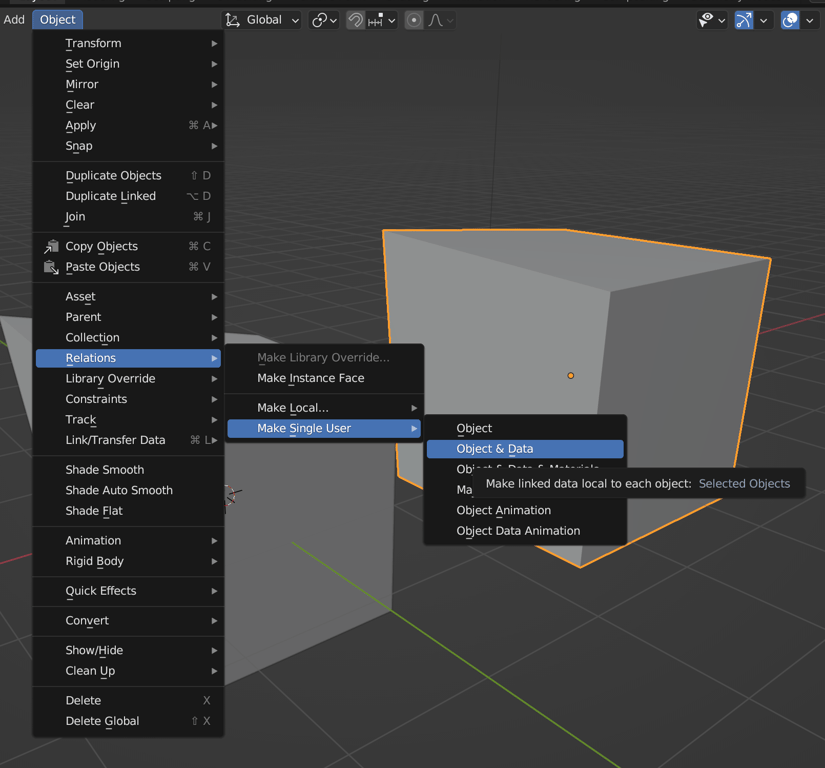The height and width of the screenshot is (768, 825).
Task: Open the pivot point selector icon
Action: [x=320, y=20]
